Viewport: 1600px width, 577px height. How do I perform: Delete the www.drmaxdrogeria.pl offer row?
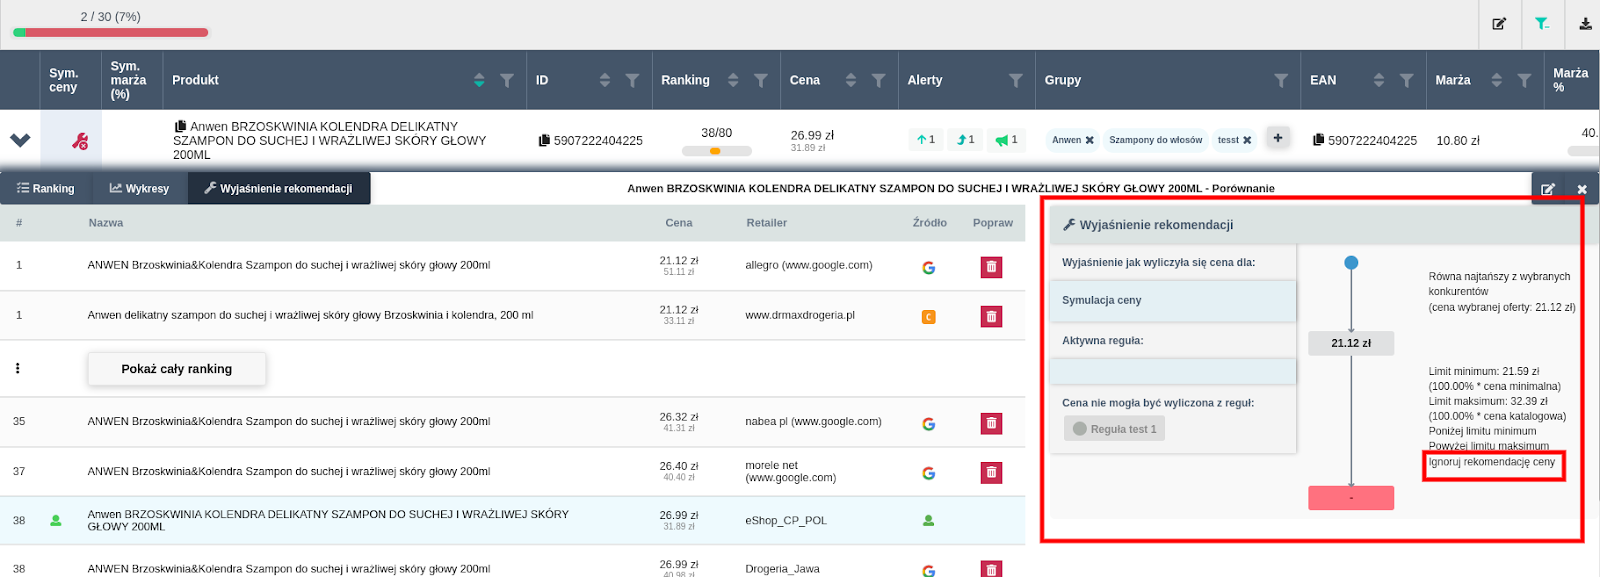pyautogui.click(x=991, y=316)
